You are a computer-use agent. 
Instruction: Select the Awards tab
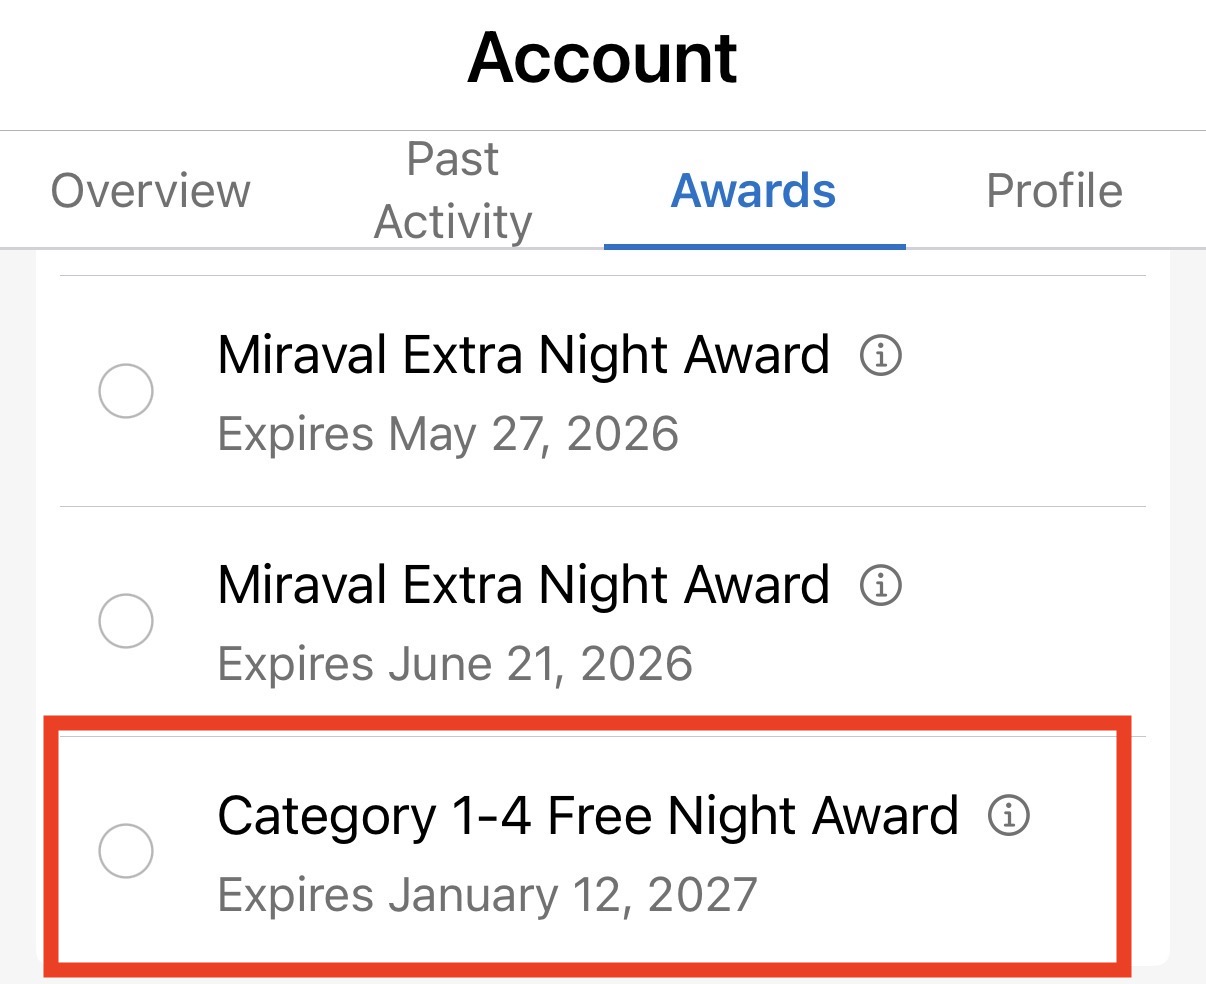coord(754,191)
